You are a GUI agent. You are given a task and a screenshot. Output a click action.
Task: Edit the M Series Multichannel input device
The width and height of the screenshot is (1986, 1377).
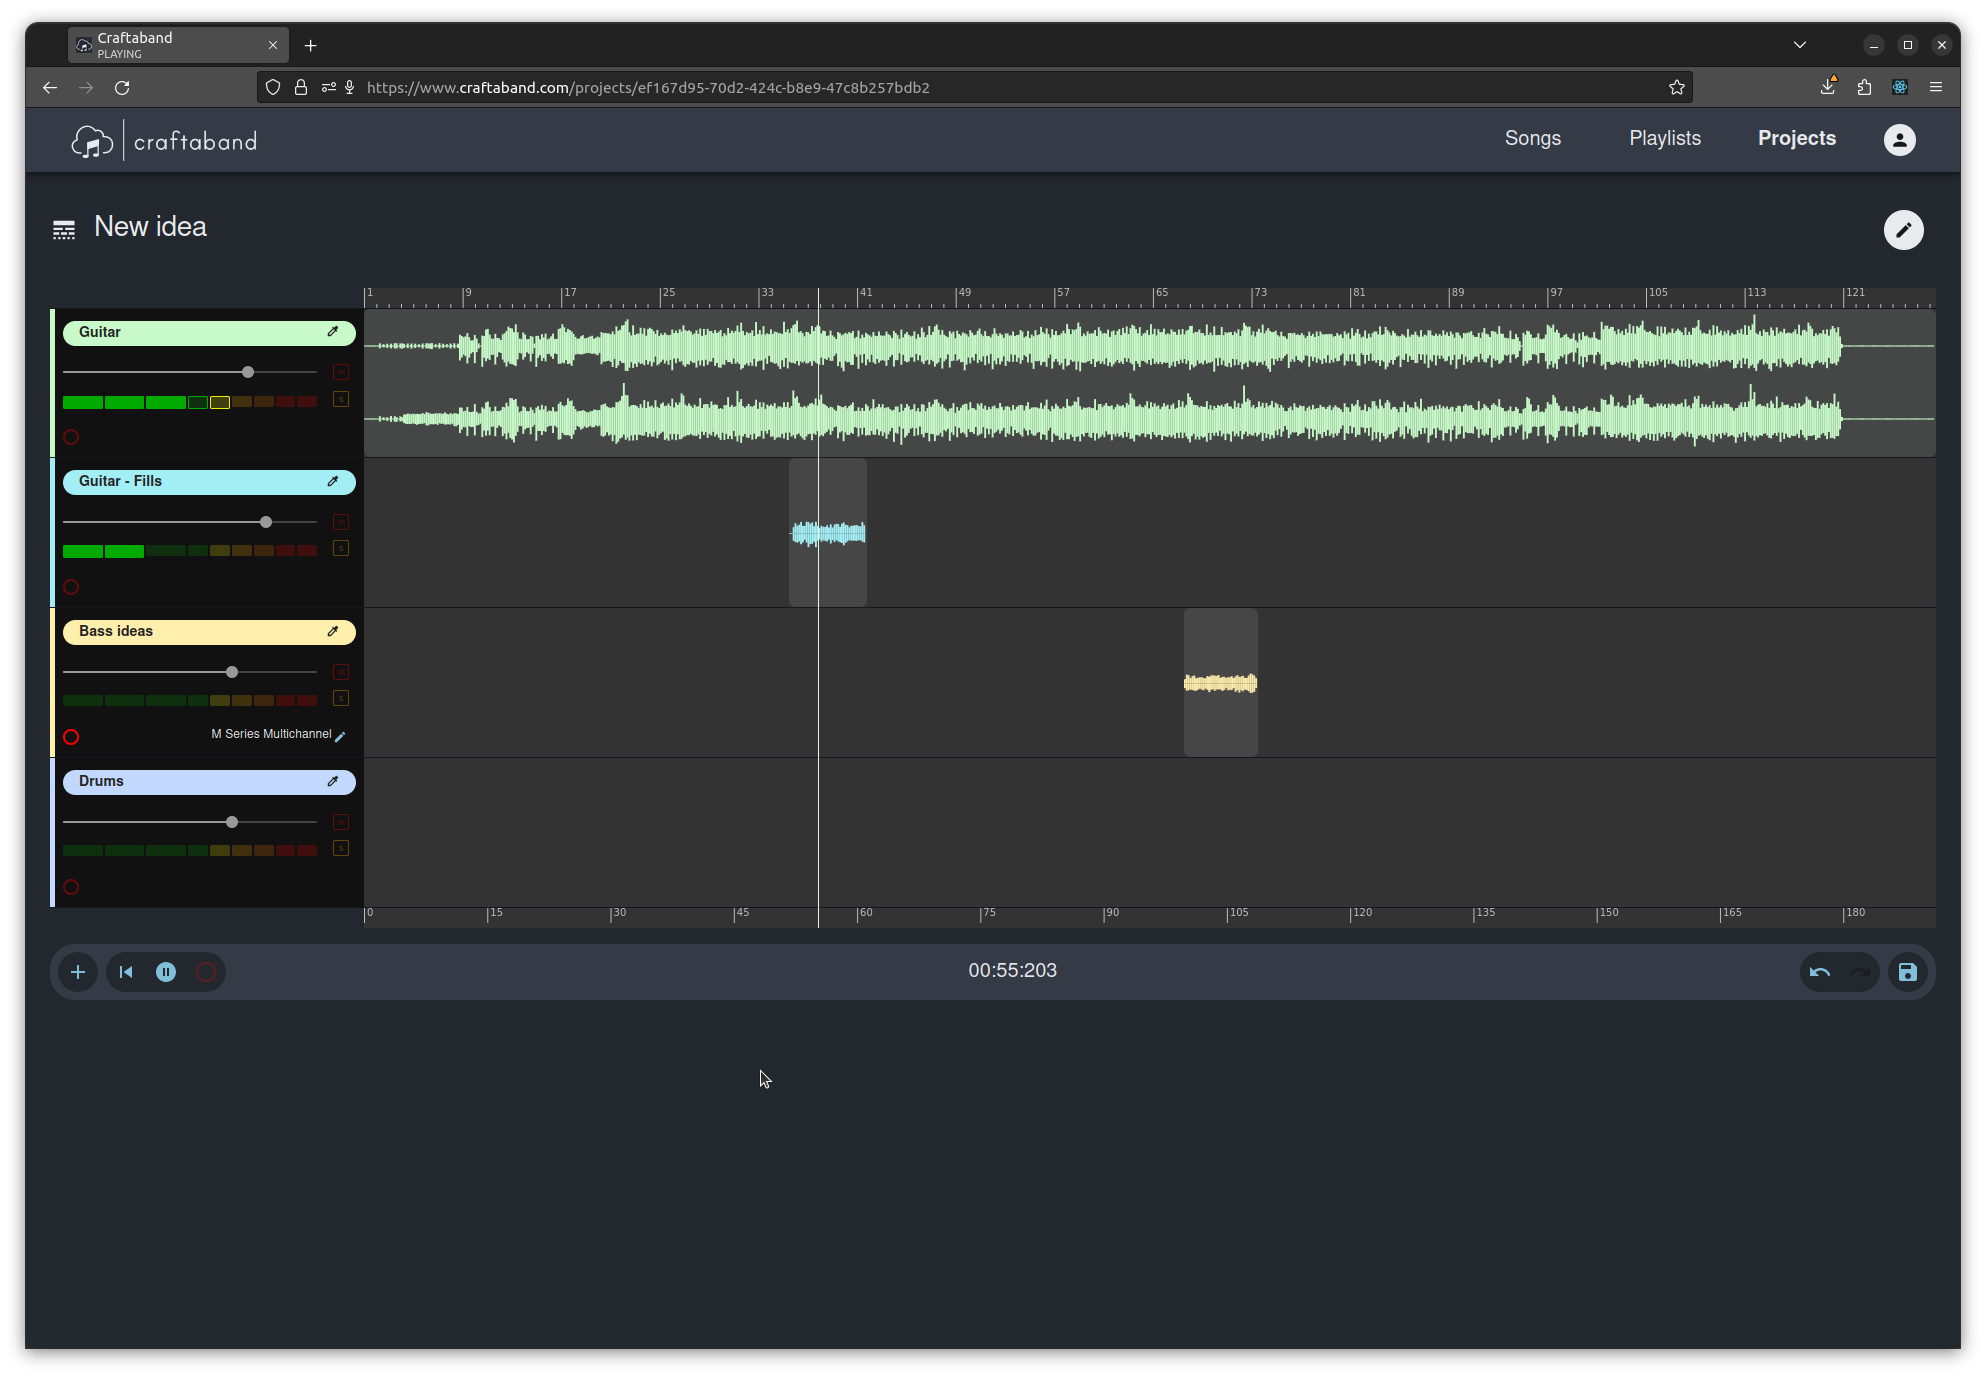(x=340, y=736)
